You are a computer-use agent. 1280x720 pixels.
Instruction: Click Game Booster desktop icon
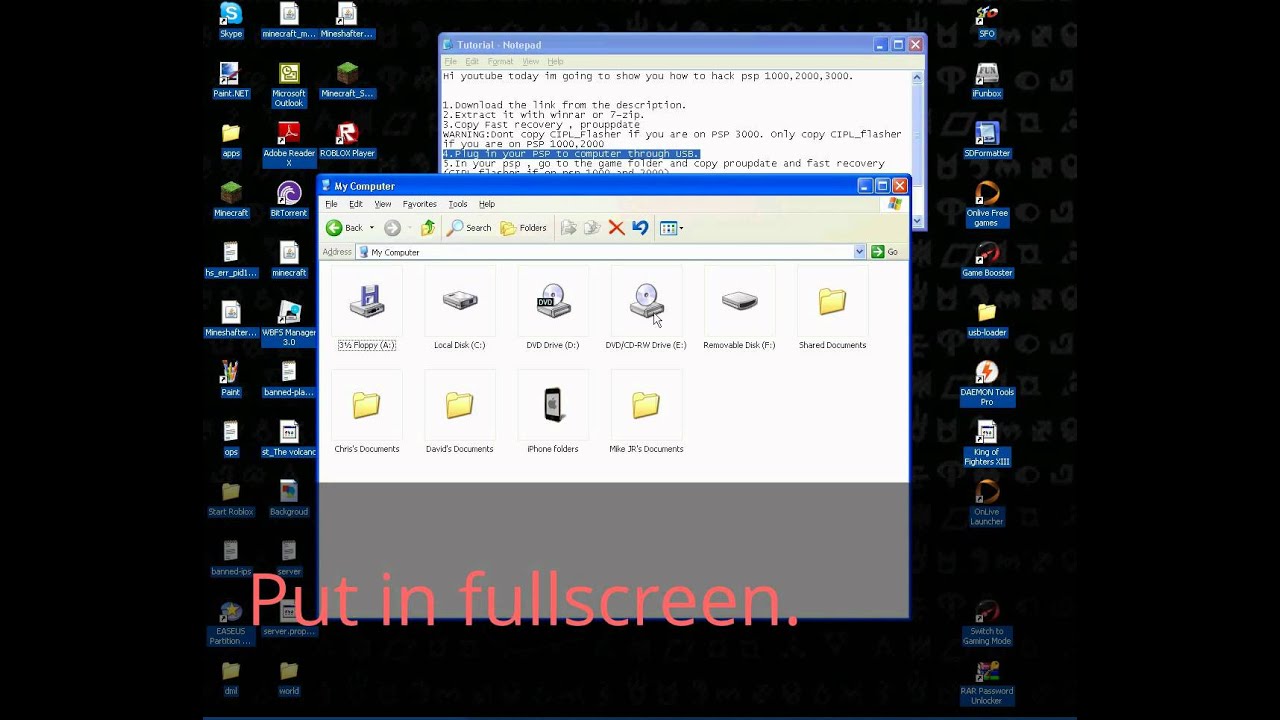coord(987,259)
